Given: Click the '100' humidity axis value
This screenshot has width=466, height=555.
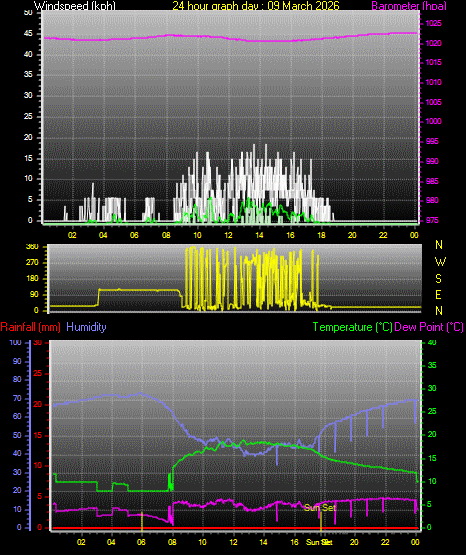Looking at the screenshot, I should [x=15, y=343].
